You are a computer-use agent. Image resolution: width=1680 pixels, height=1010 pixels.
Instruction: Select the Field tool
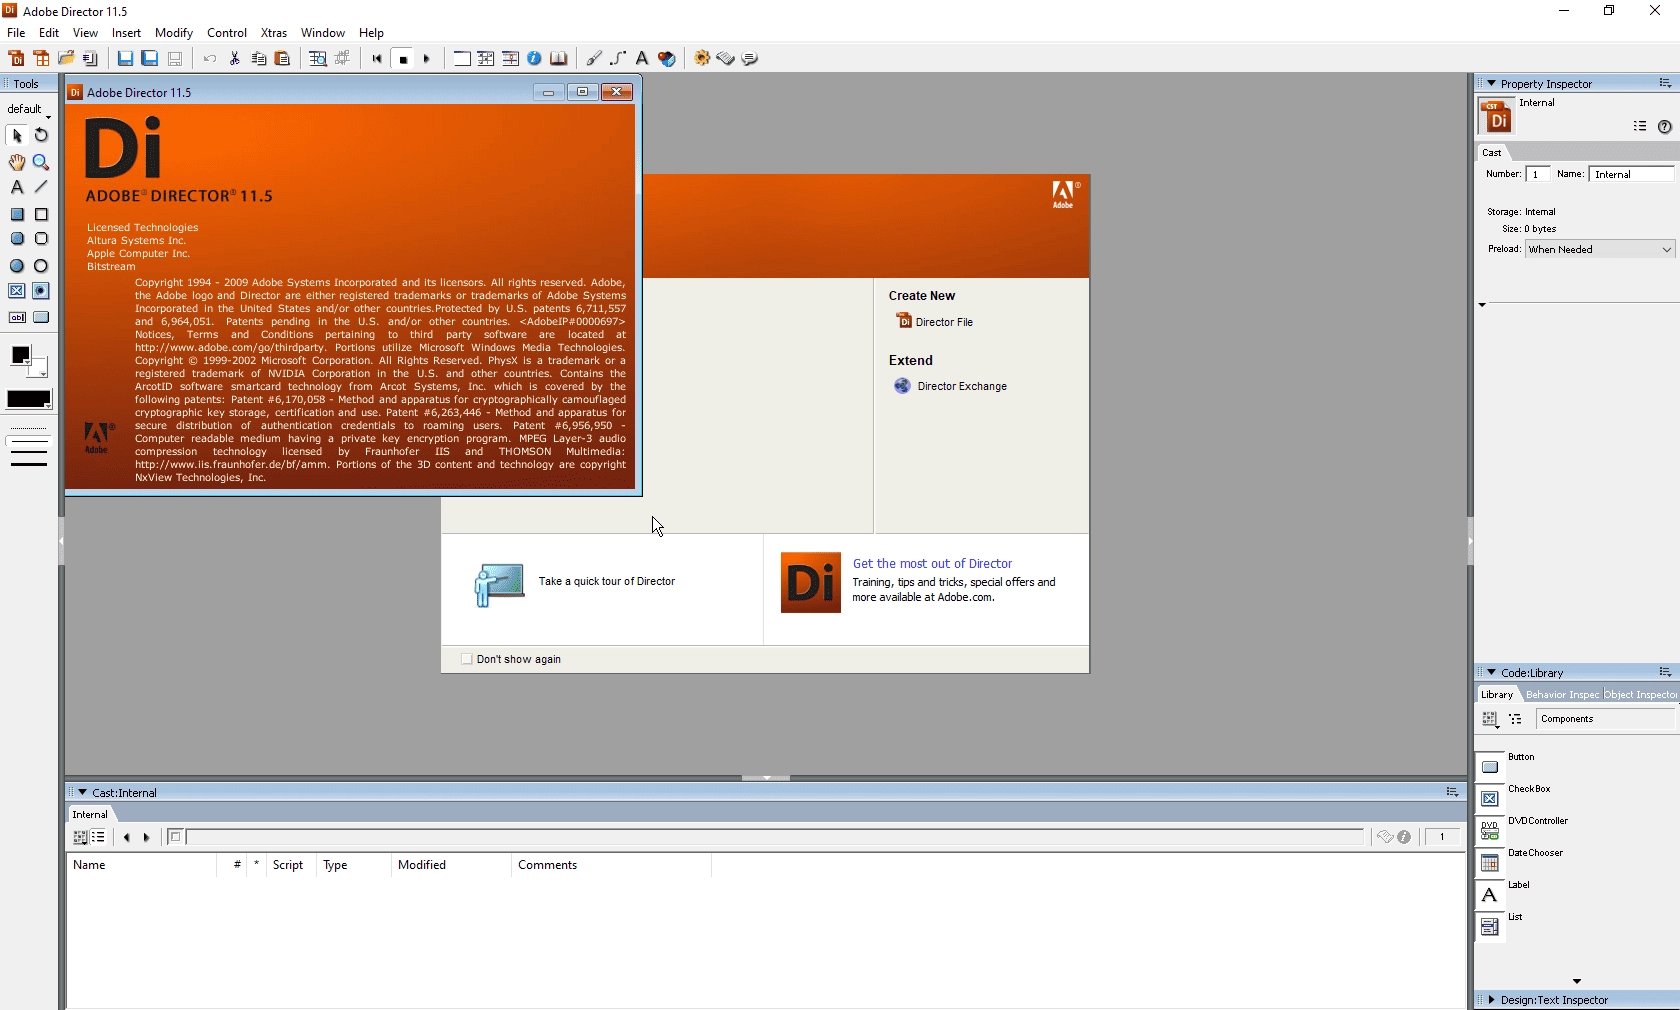(17, 317)
